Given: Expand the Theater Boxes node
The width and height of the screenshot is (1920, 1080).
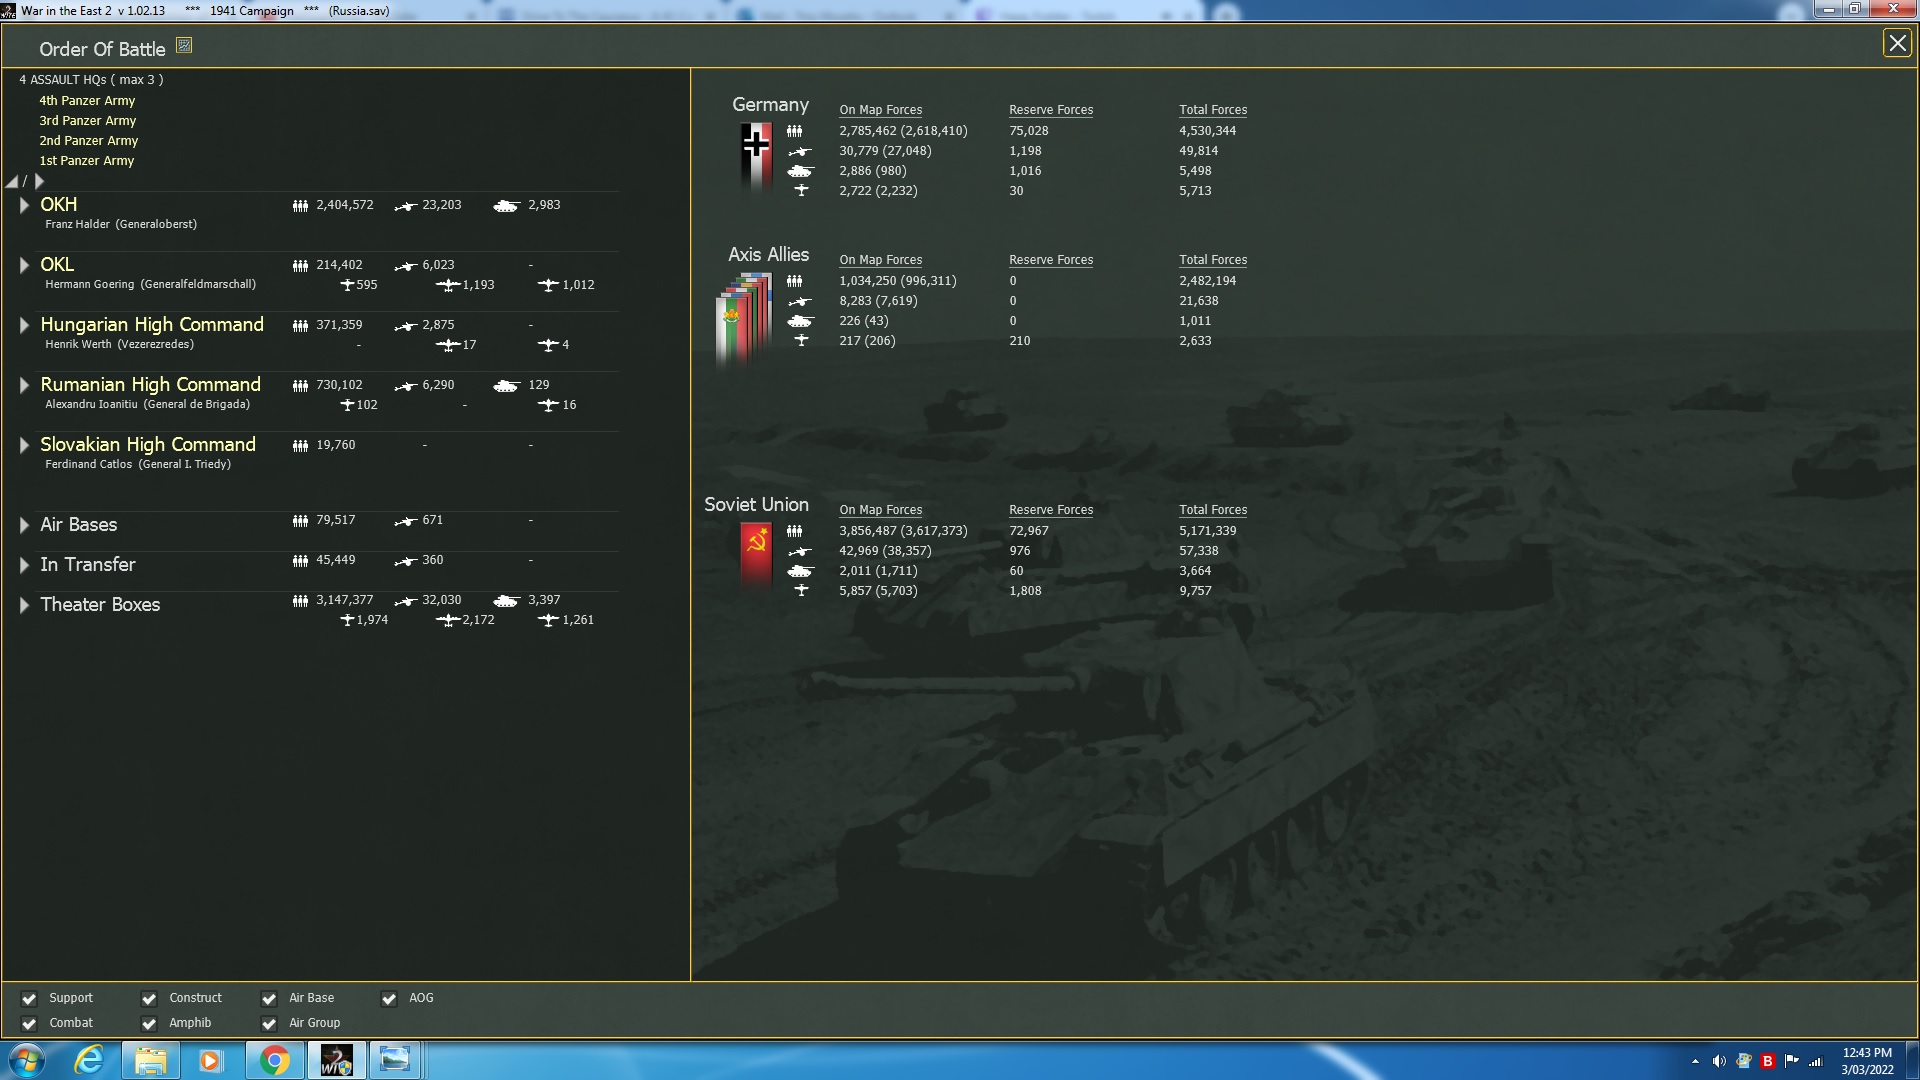Looking at the screenshot, I should click(x=24, y=605).
